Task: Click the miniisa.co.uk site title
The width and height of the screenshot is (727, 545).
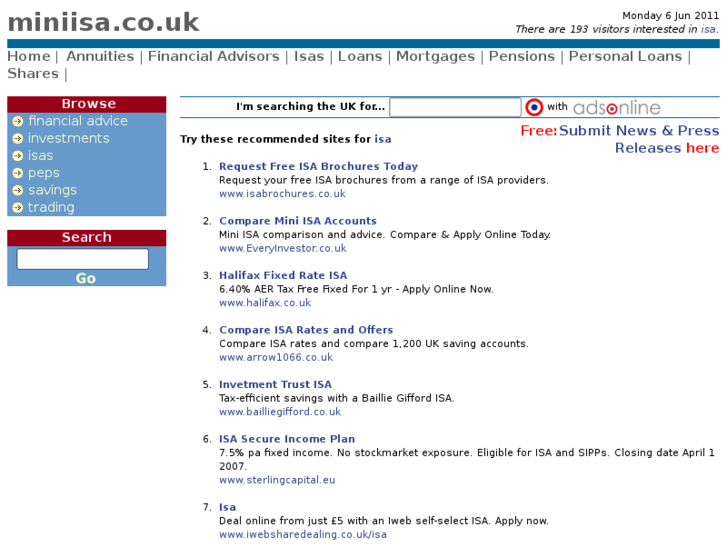Action: pyautogui.click(x=103, y=22)
